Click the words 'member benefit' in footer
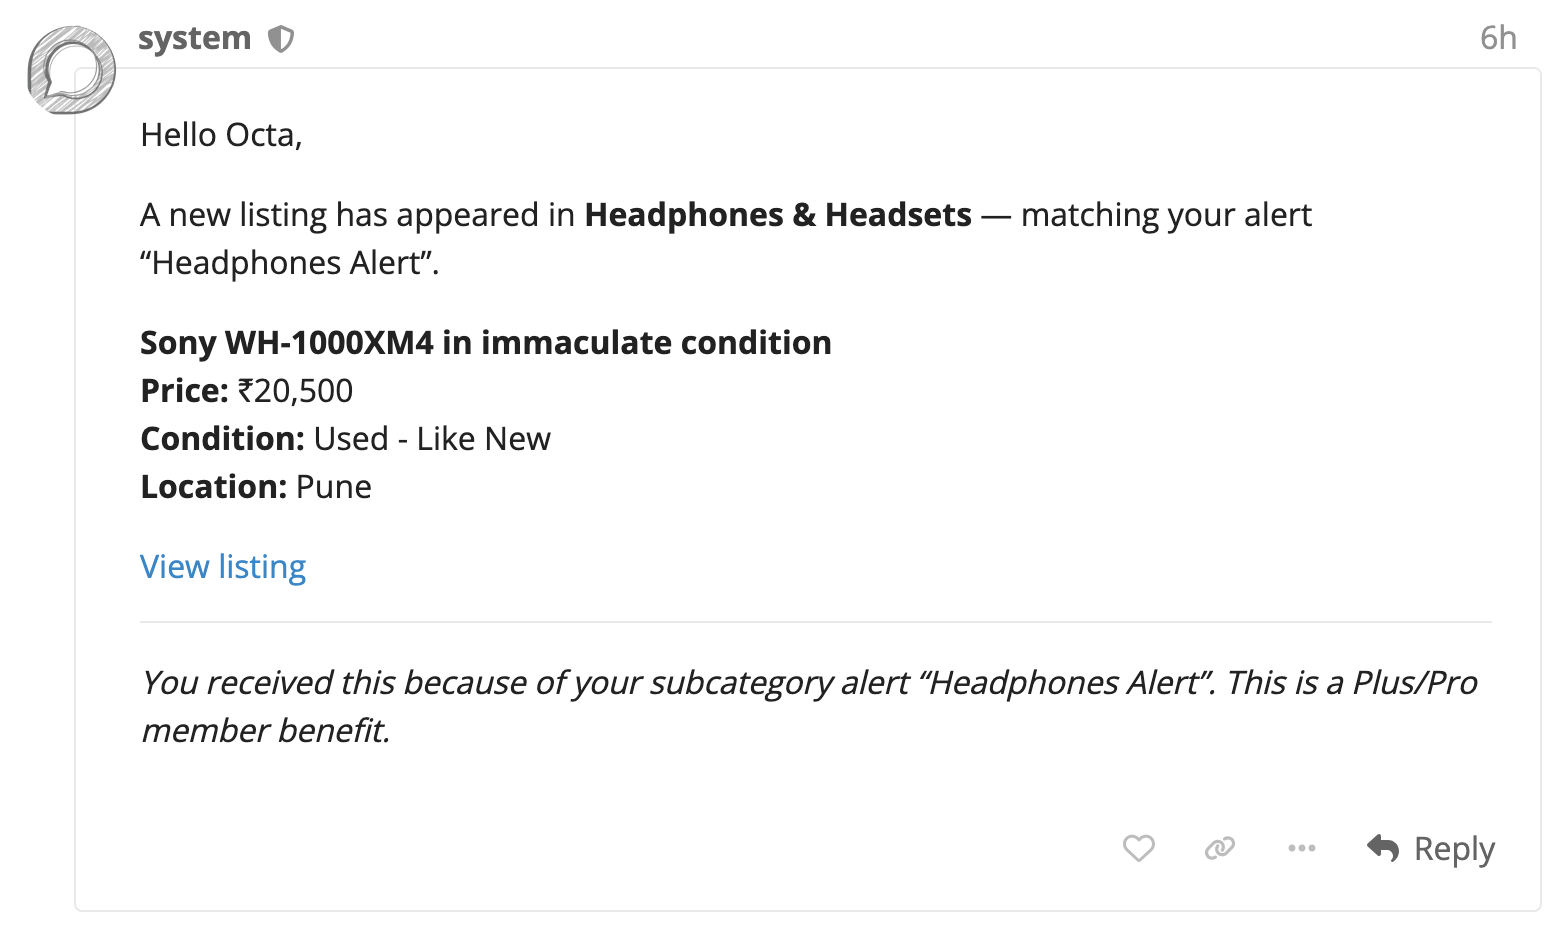The width and height of the screenshot is (1562, 948). point(265,731)
